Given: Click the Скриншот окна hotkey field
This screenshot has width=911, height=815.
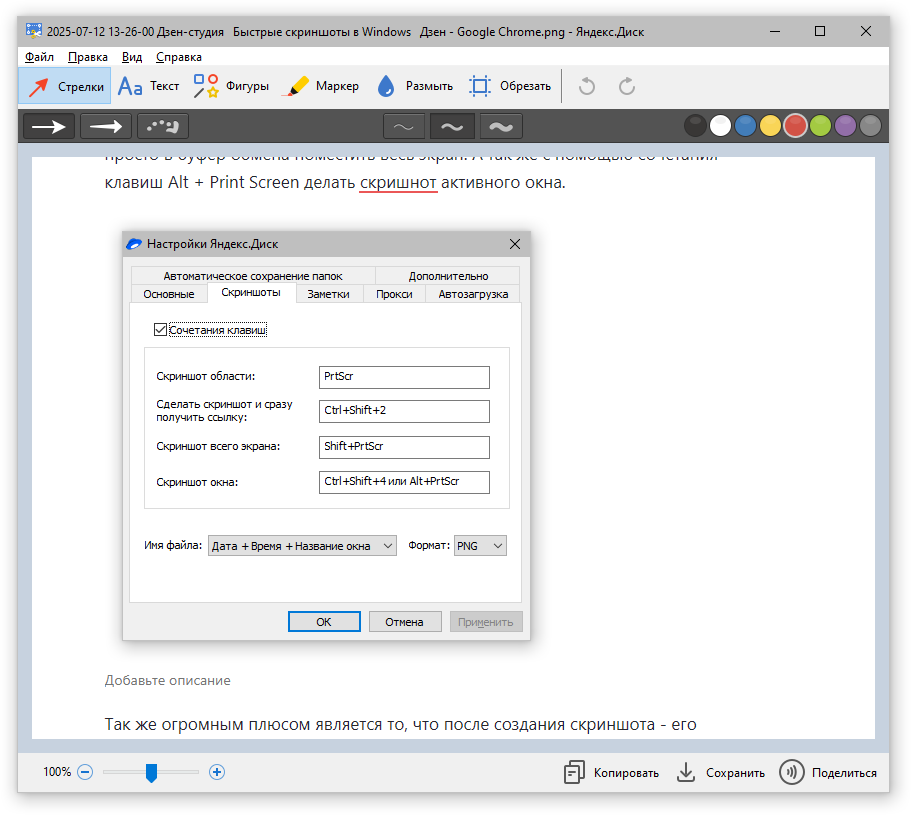Looking at the screenshot, I should pos(404,482).
